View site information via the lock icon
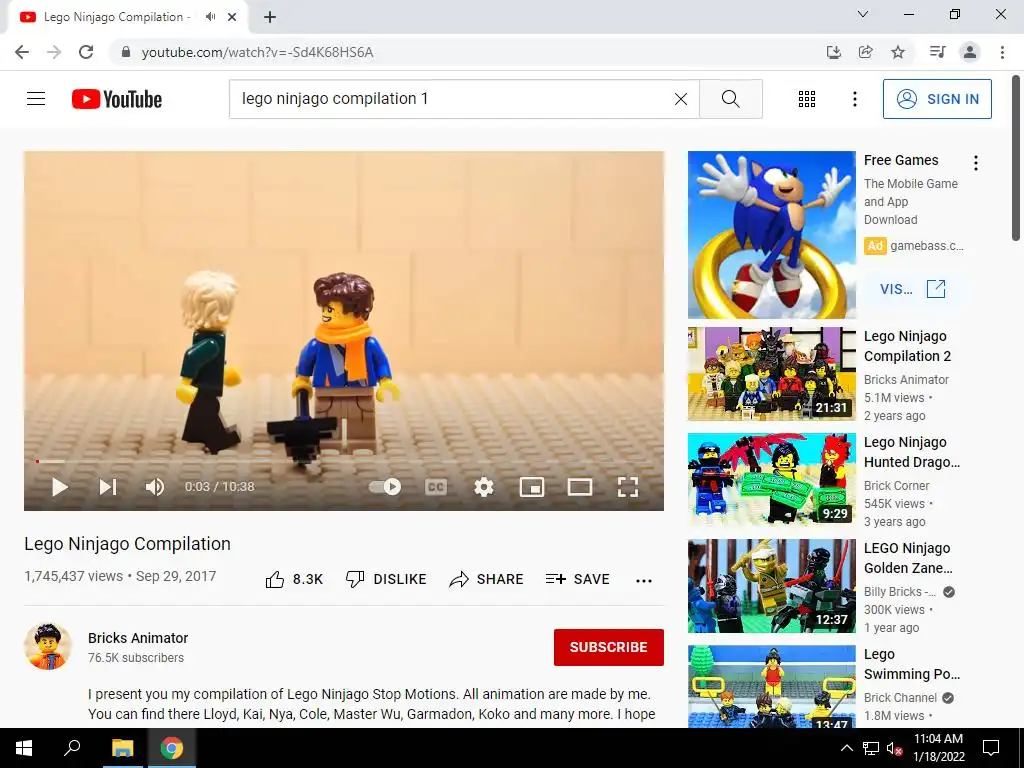The height and width of the screenshot is (768, 1024). 125,52
